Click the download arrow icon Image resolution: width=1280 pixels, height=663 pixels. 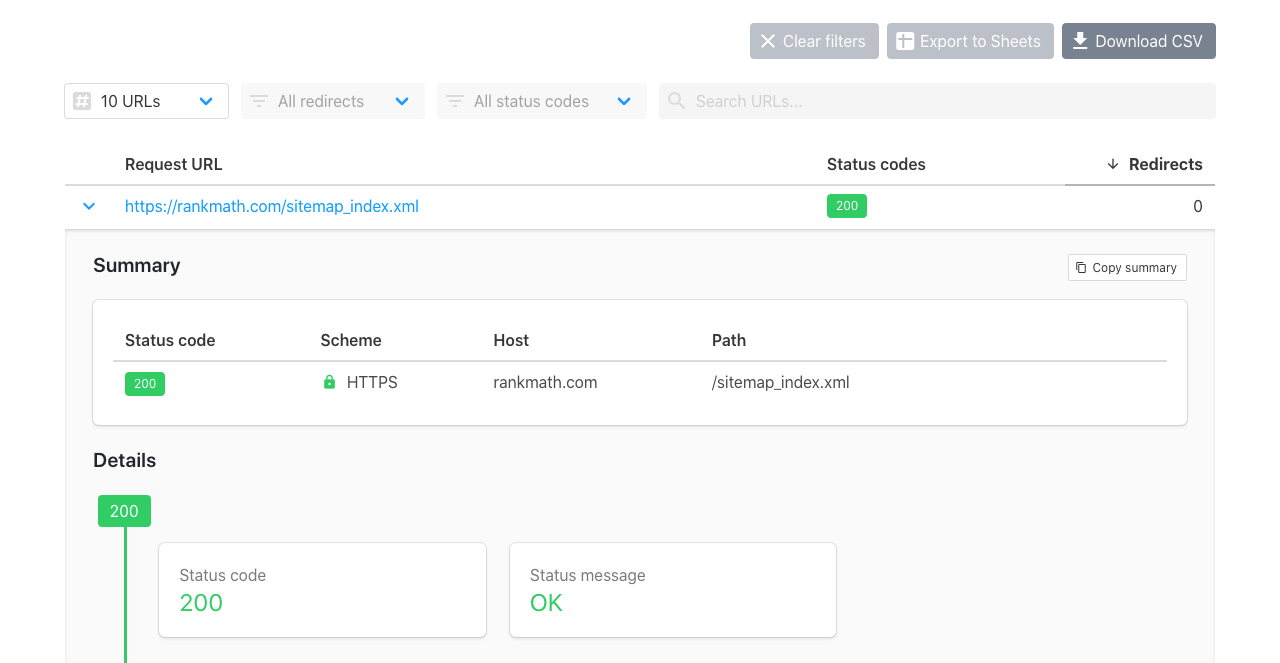1080,41
